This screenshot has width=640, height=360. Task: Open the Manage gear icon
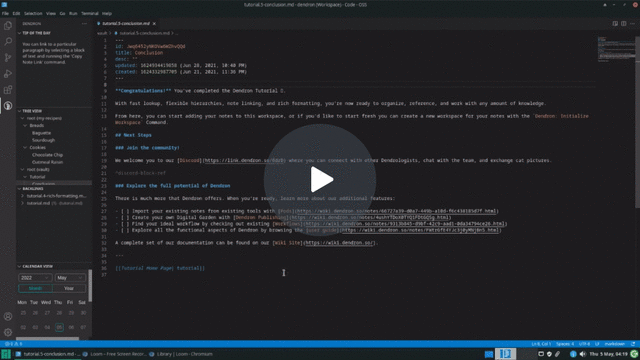(x=8, y=332)
